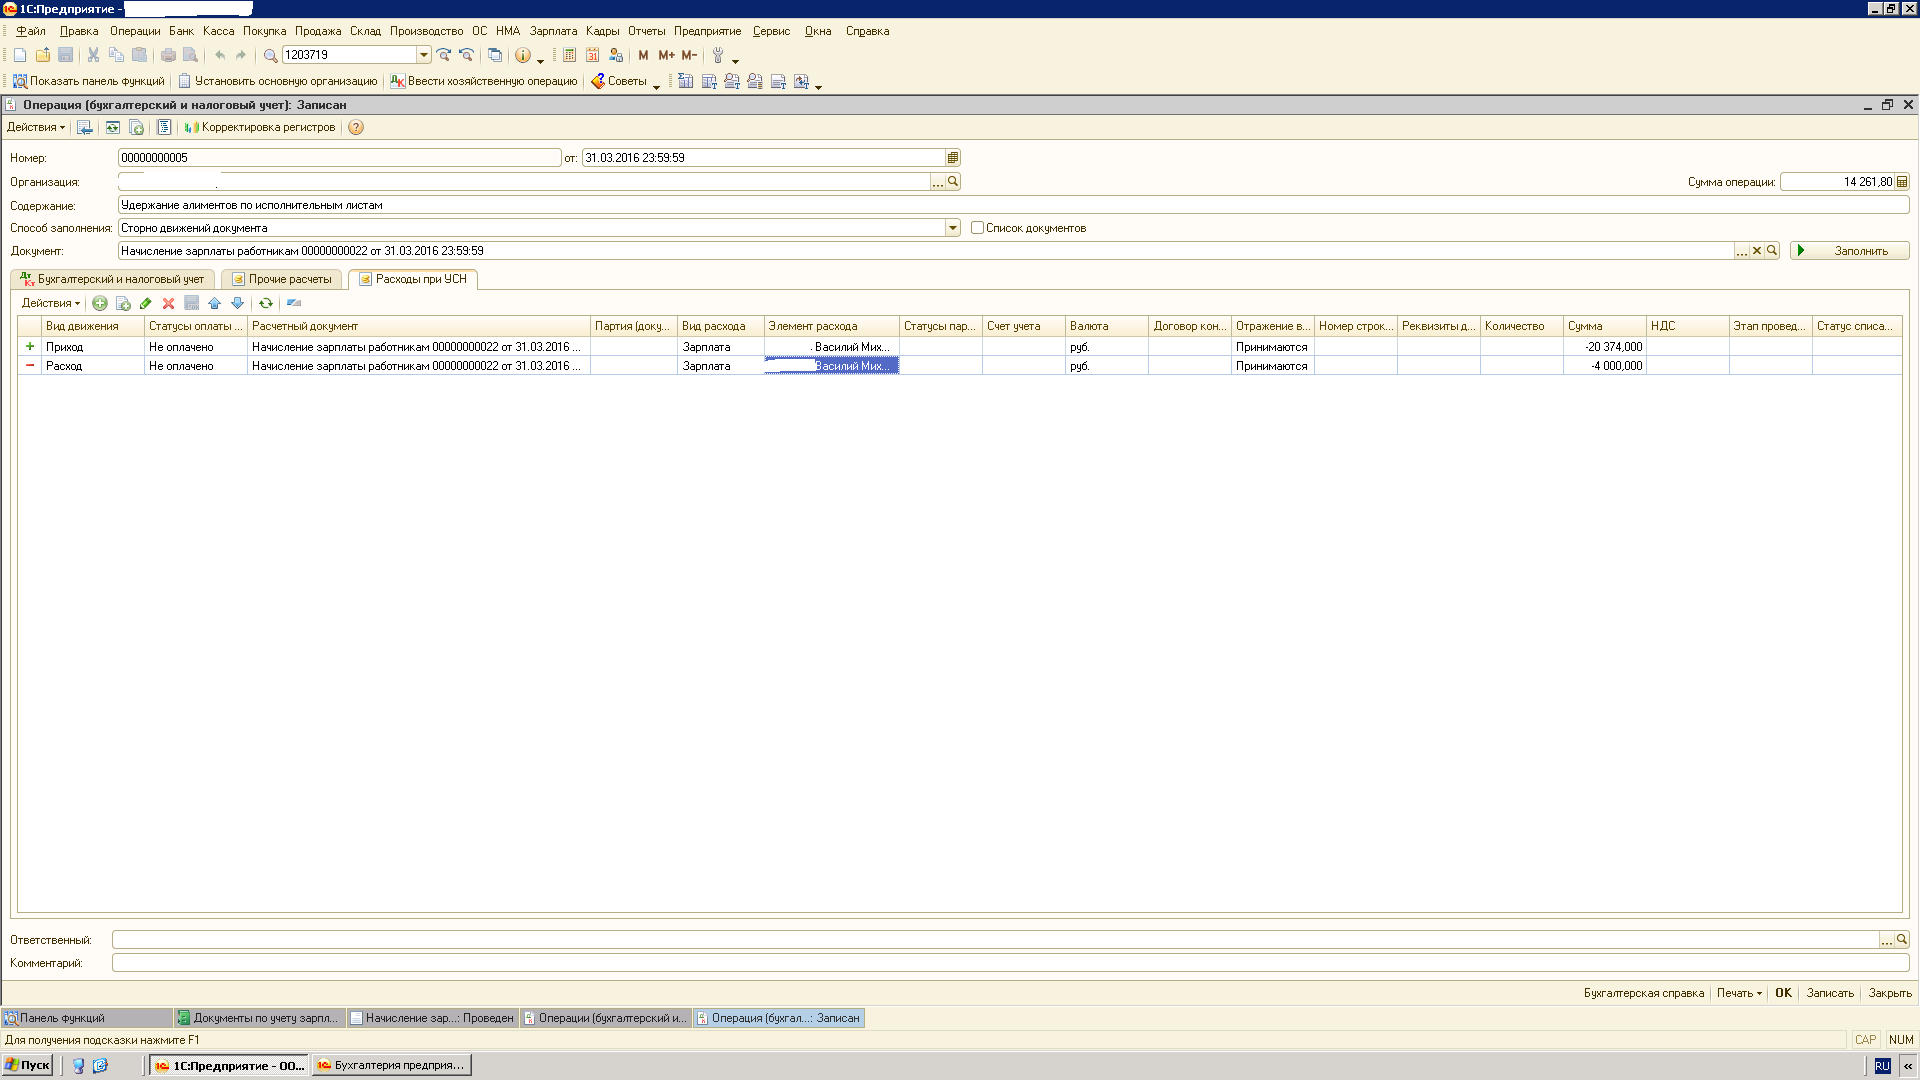Screen dimensions: 1920x1080
Task: Open the calculator icon in the toolbar
Action: point(569,55)
